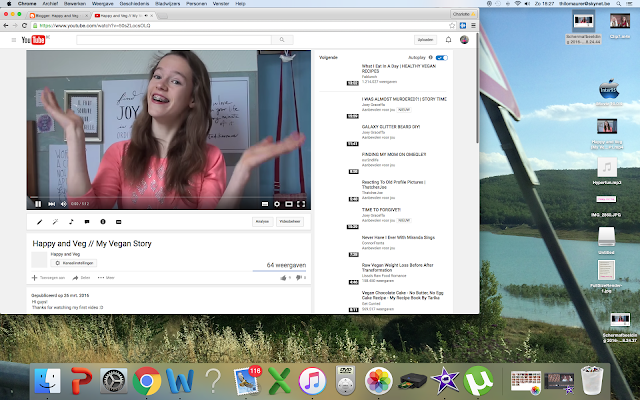Open "GALAXY GLITTER BEARD DIY" suggested video

[x=391, y=127]
